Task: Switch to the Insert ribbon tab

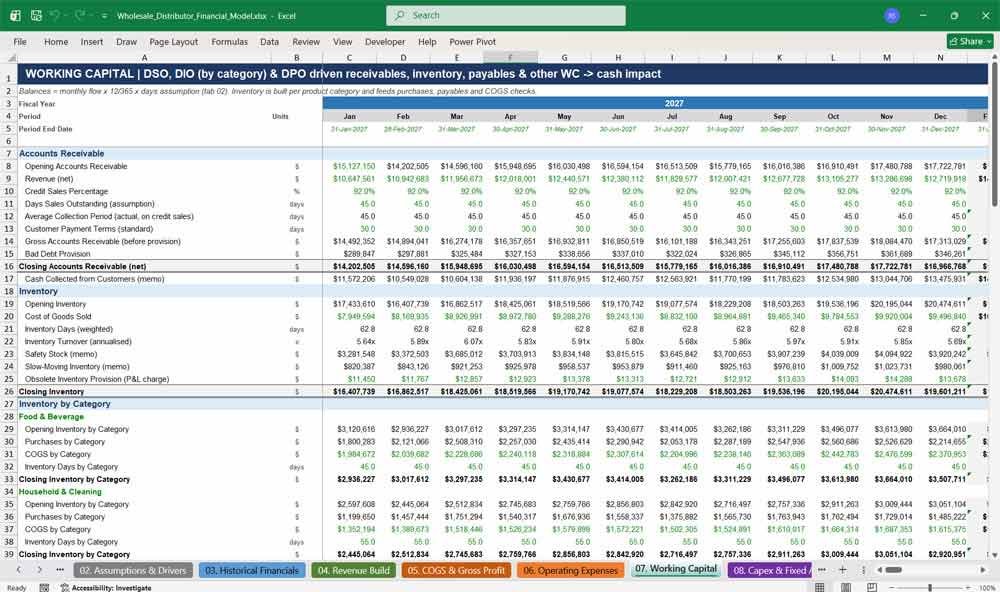Action: click(92, 41)
